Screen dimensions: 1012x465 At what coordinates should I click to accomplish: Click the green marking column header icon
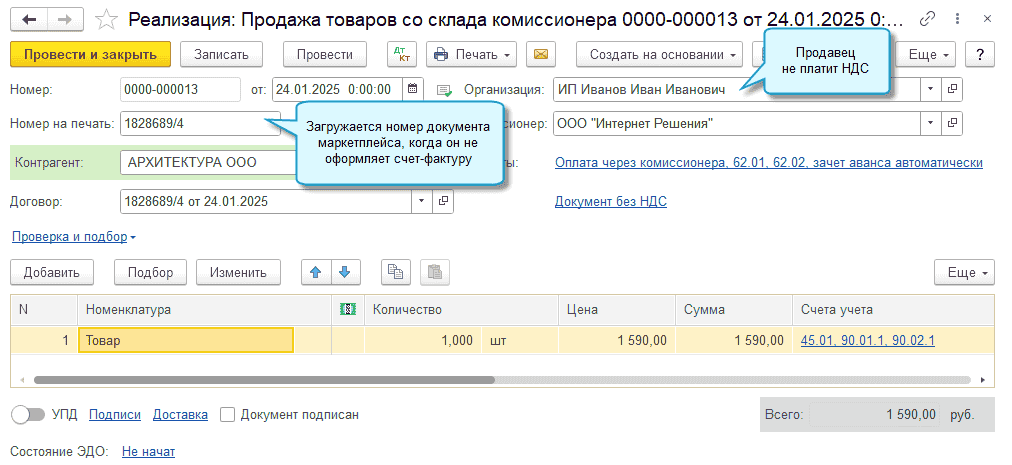(x=348, y=309)
